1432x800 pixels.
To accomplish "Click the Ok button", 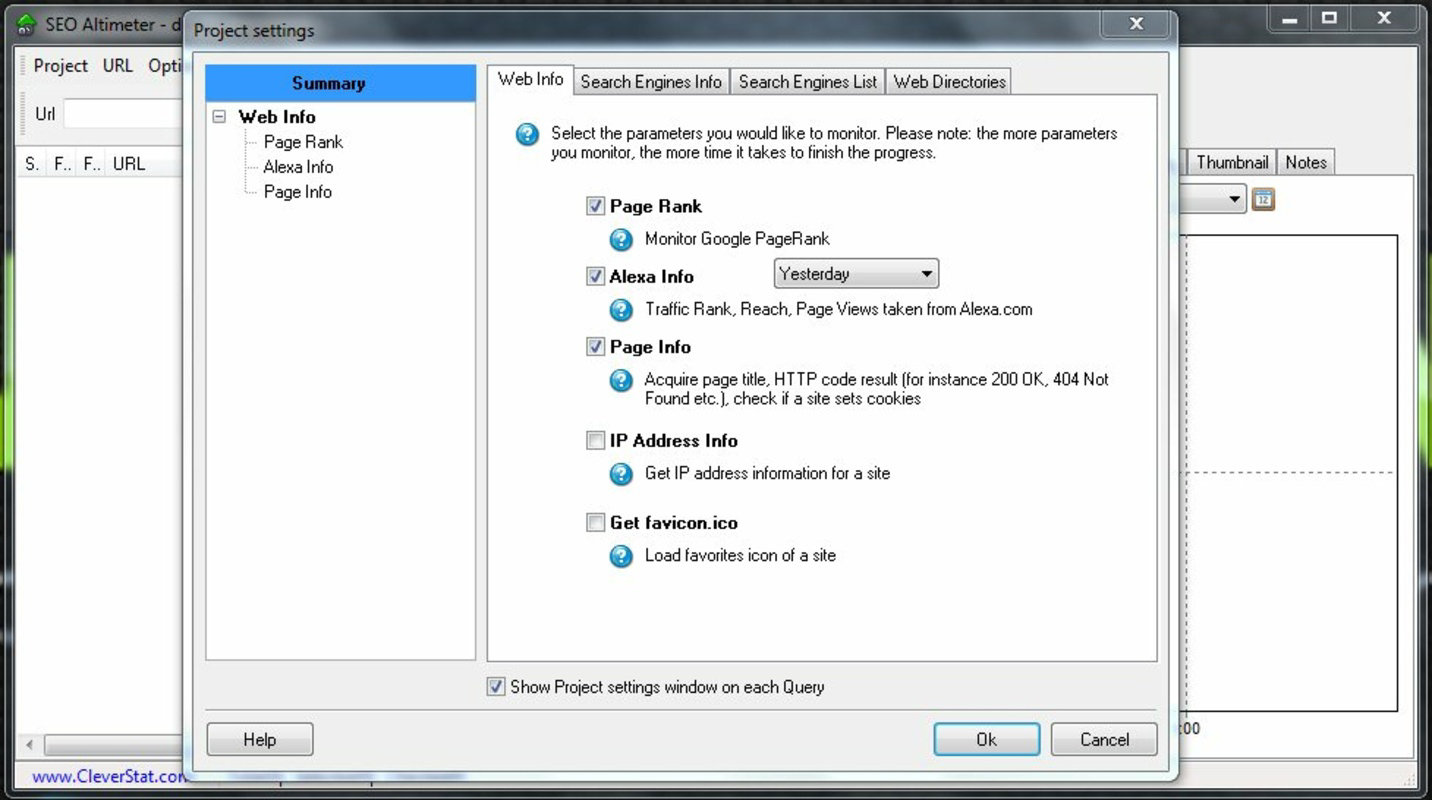I will click(986, 740).
